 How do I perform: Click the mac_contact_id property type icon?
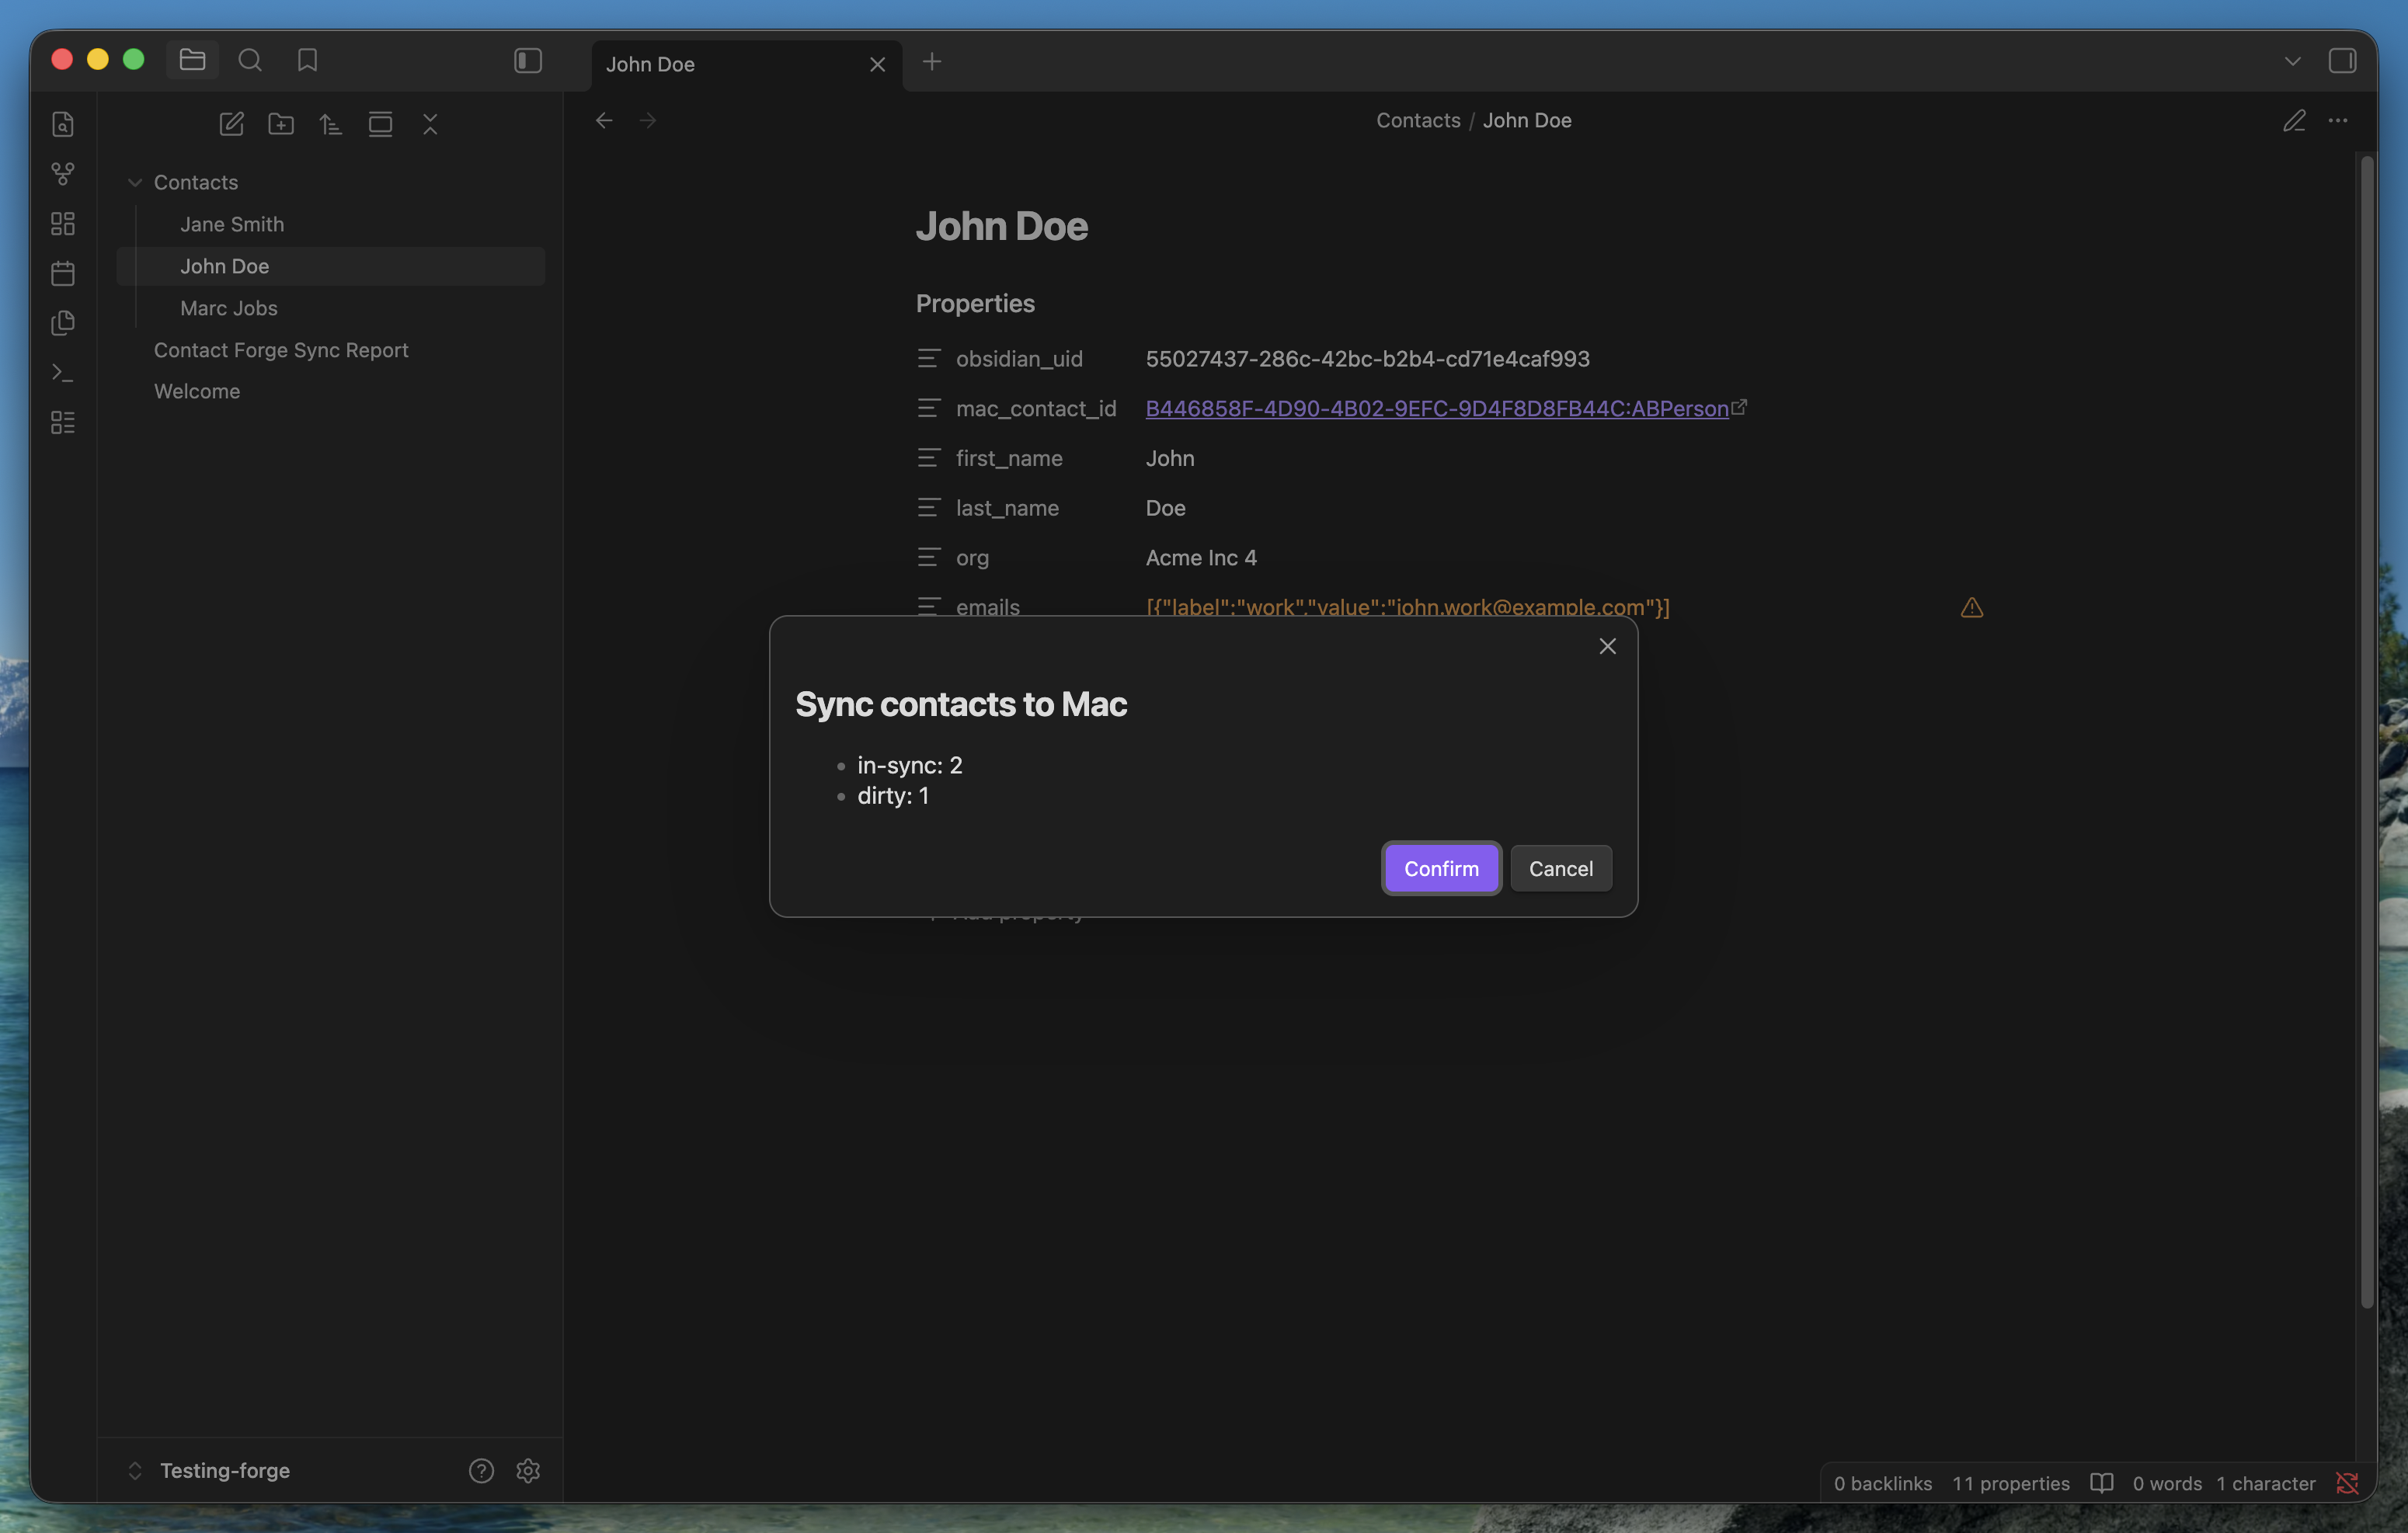[929, 408]
